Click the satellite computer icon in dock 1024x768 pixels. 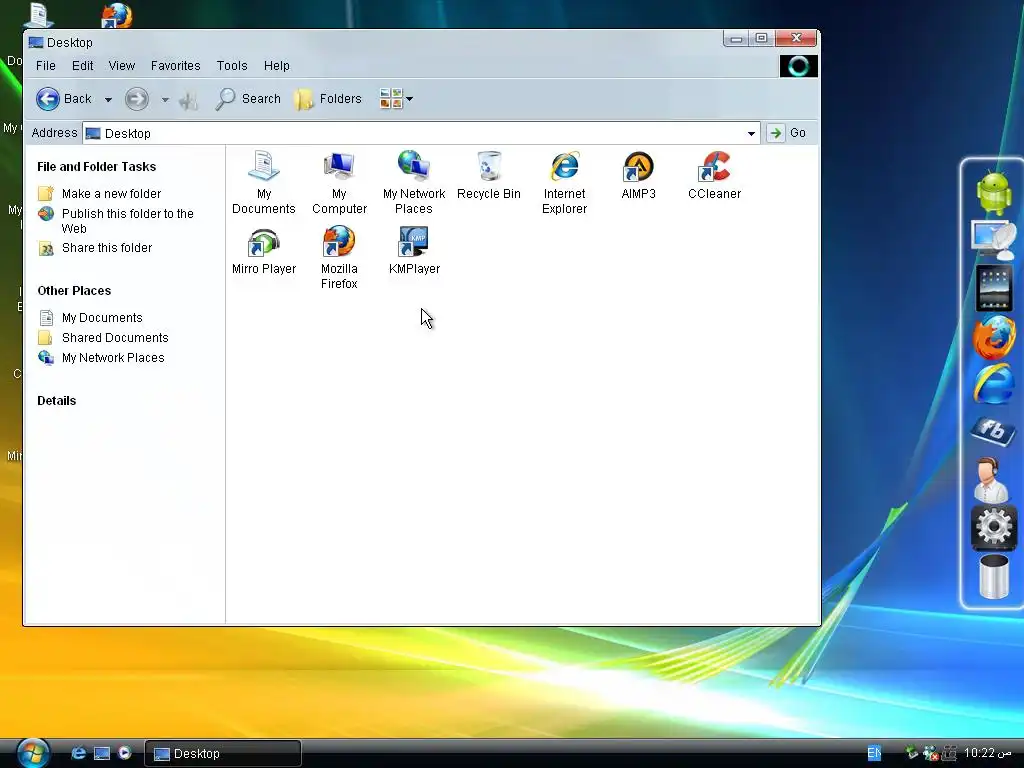tap(993, 240)
